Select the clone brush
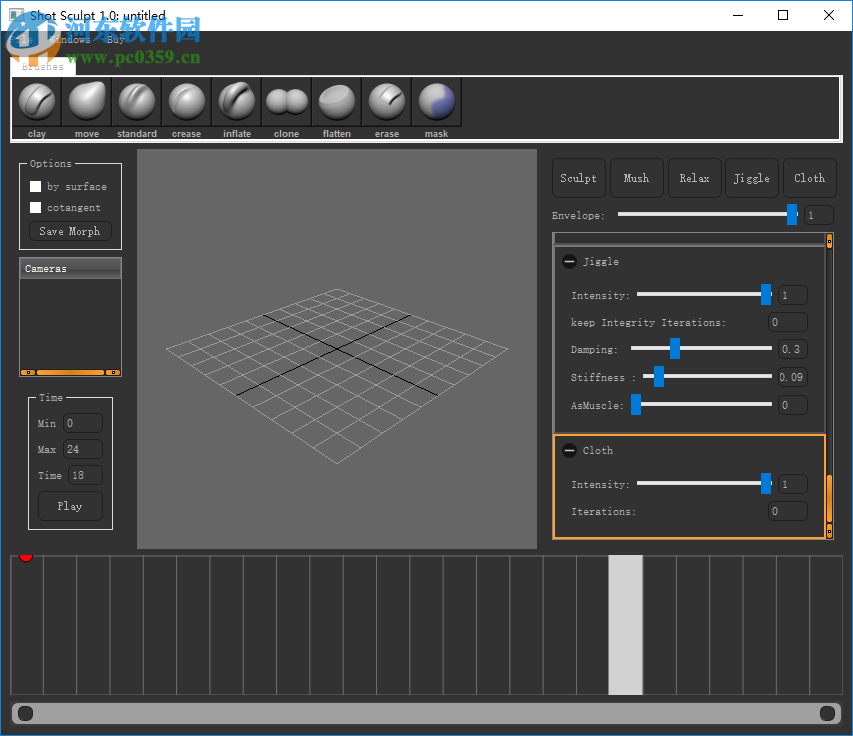Image resolution: width=853 pixels, height=736 pixels. tap(287, 102)
